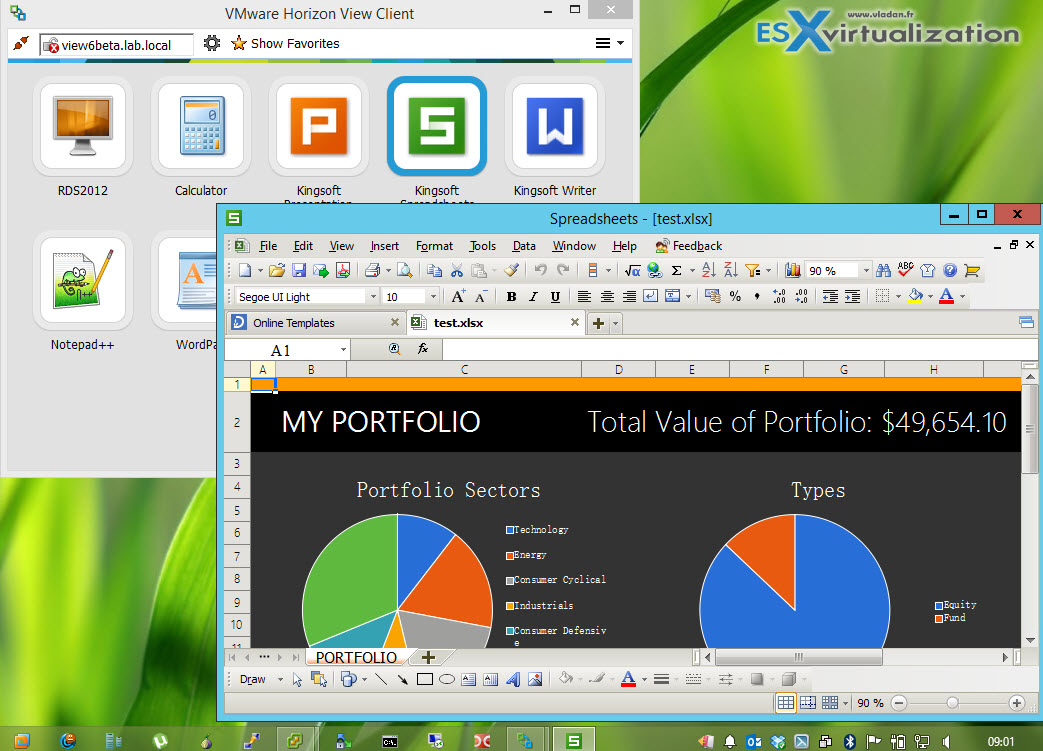
Task: Expand toolbar zoom dropdown 90 %
Action: coord(866,270)
